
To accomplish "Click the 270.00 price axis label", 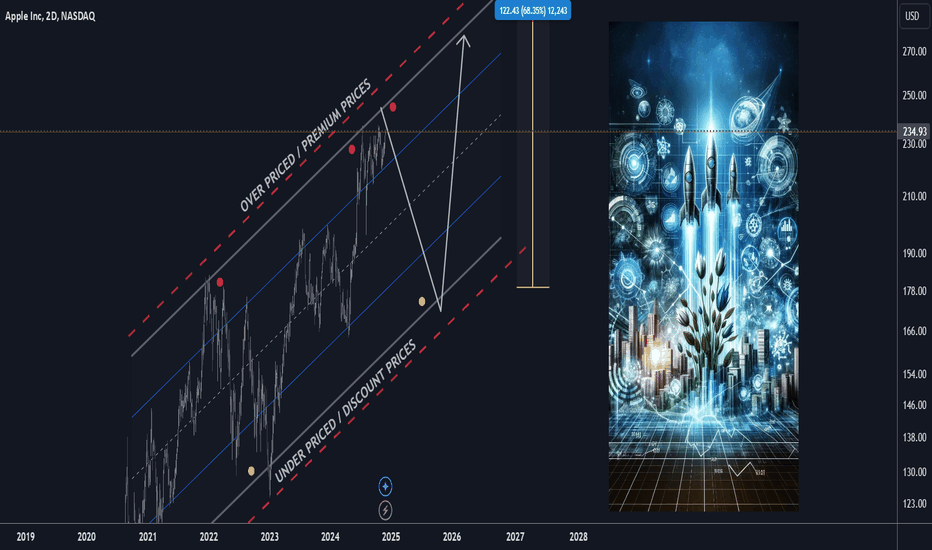I will tap(914, 52).
